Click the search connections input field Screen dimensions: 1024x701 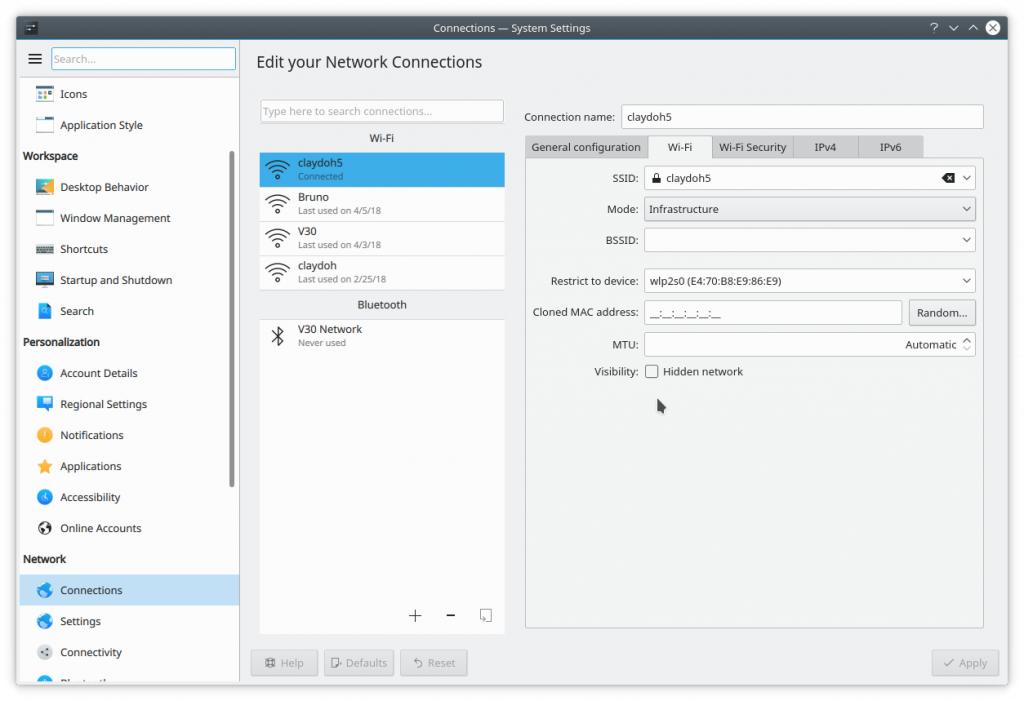point(381,111)
